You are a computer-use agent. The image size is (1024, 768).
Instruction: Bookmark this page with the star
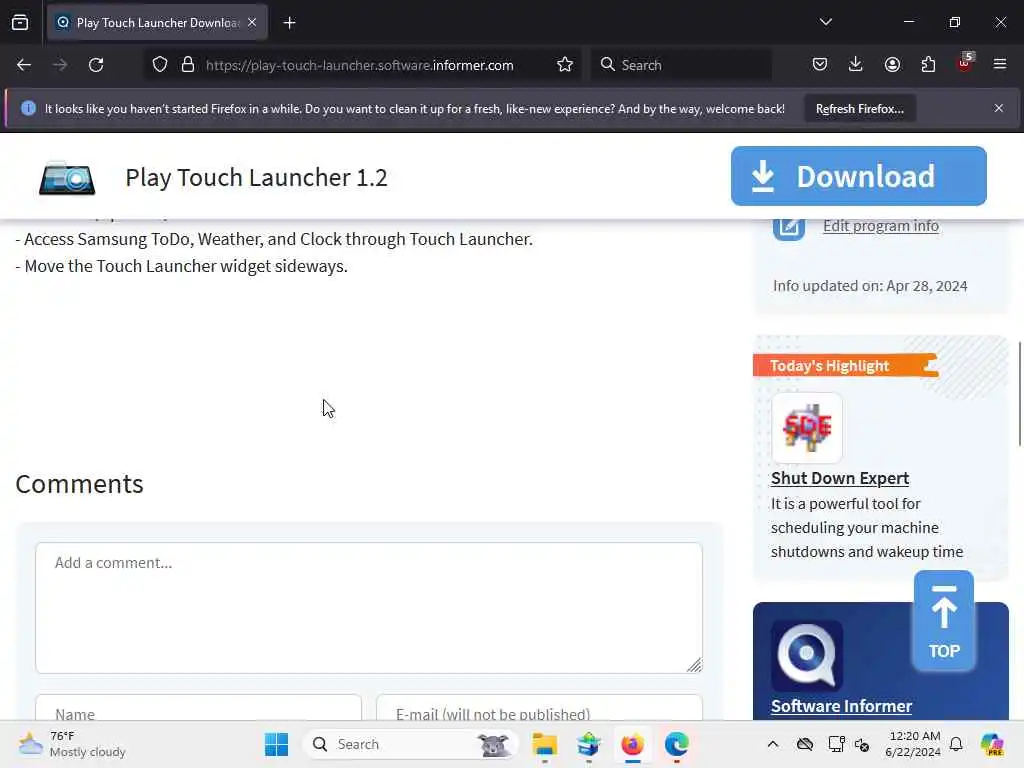(565, 65)
